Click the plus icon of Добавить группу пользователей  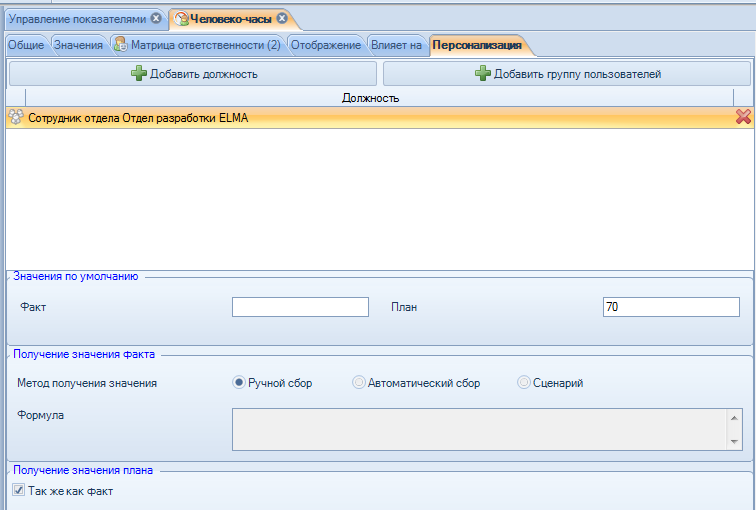[x=483, y=73]
